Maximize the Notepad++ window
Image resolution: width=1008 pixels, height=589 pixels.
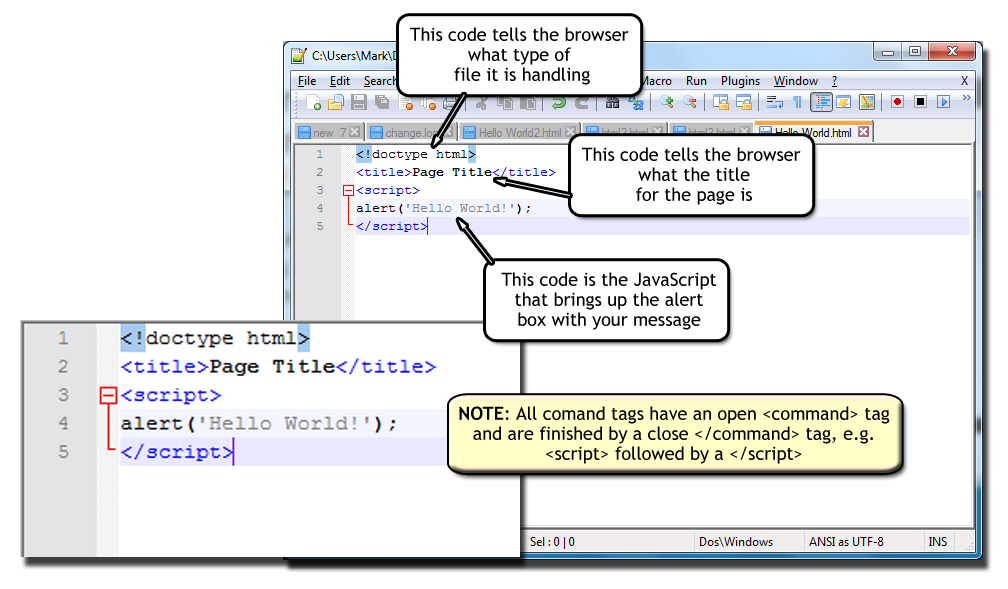[915, 51]
